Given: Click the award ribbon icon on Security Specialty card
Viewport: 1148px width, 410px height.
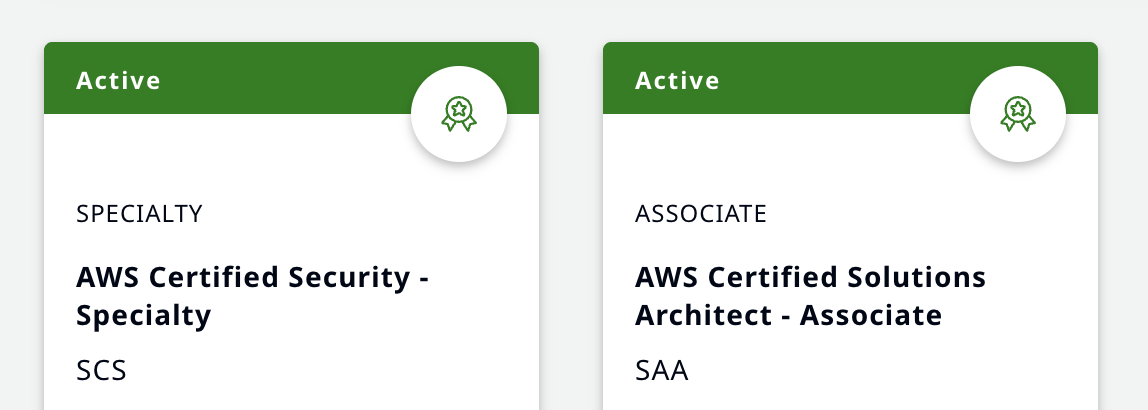Looking at the screenshot, I should pos(459,114).
